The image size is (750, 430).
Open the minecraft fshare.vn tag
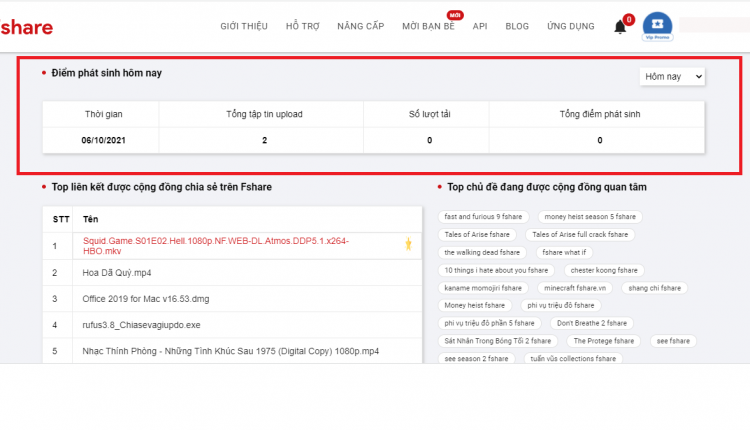[575, 288]
